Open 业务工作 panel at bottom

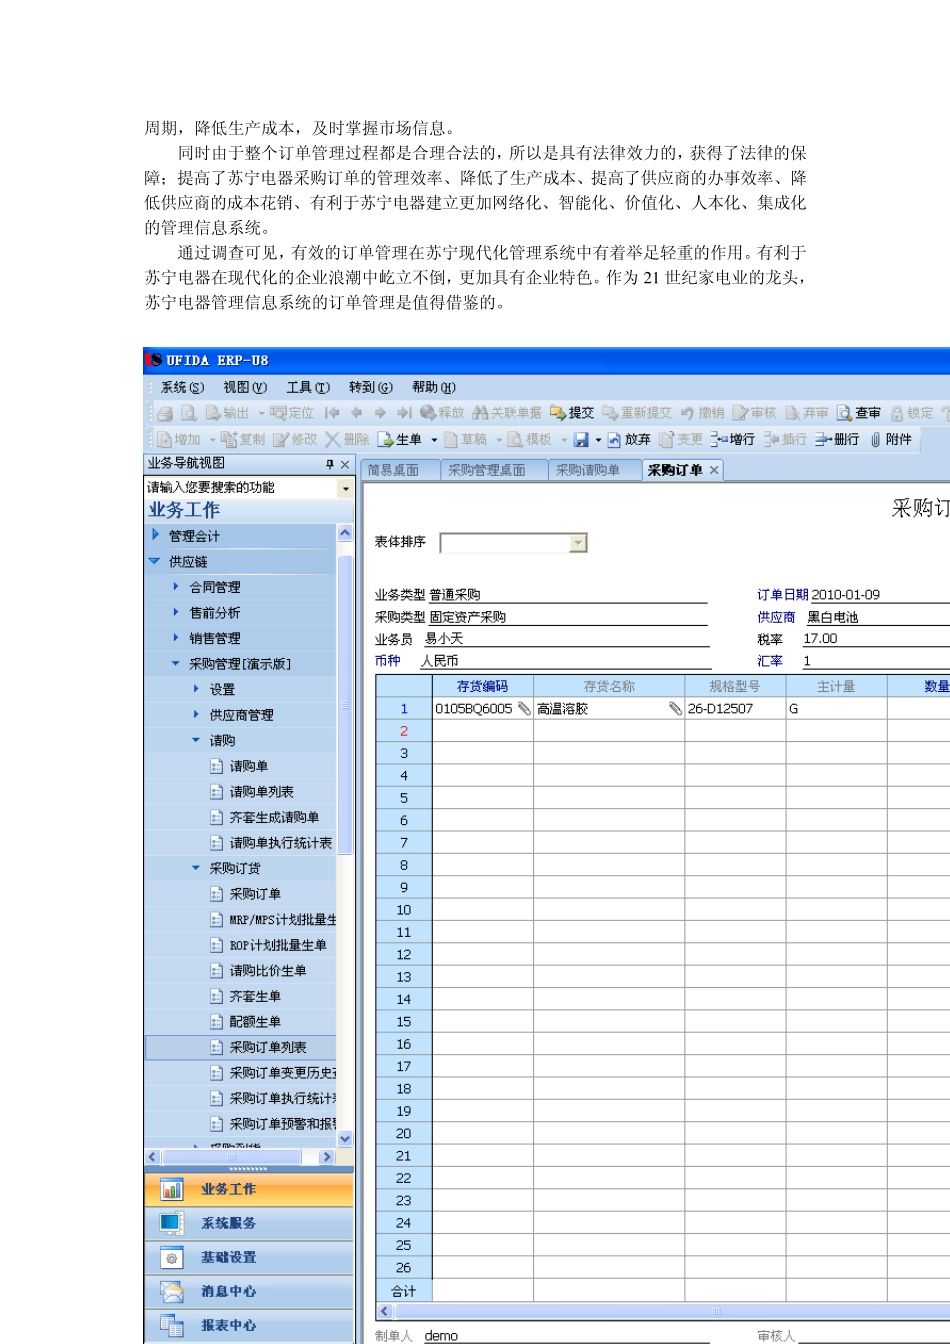(249, 1189)
